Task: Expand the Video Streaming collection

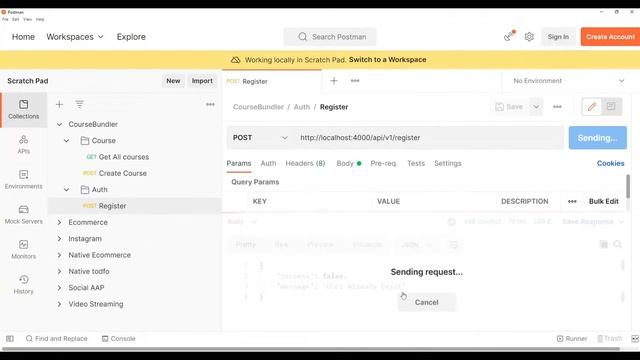Action: click(x=60, y=304)
